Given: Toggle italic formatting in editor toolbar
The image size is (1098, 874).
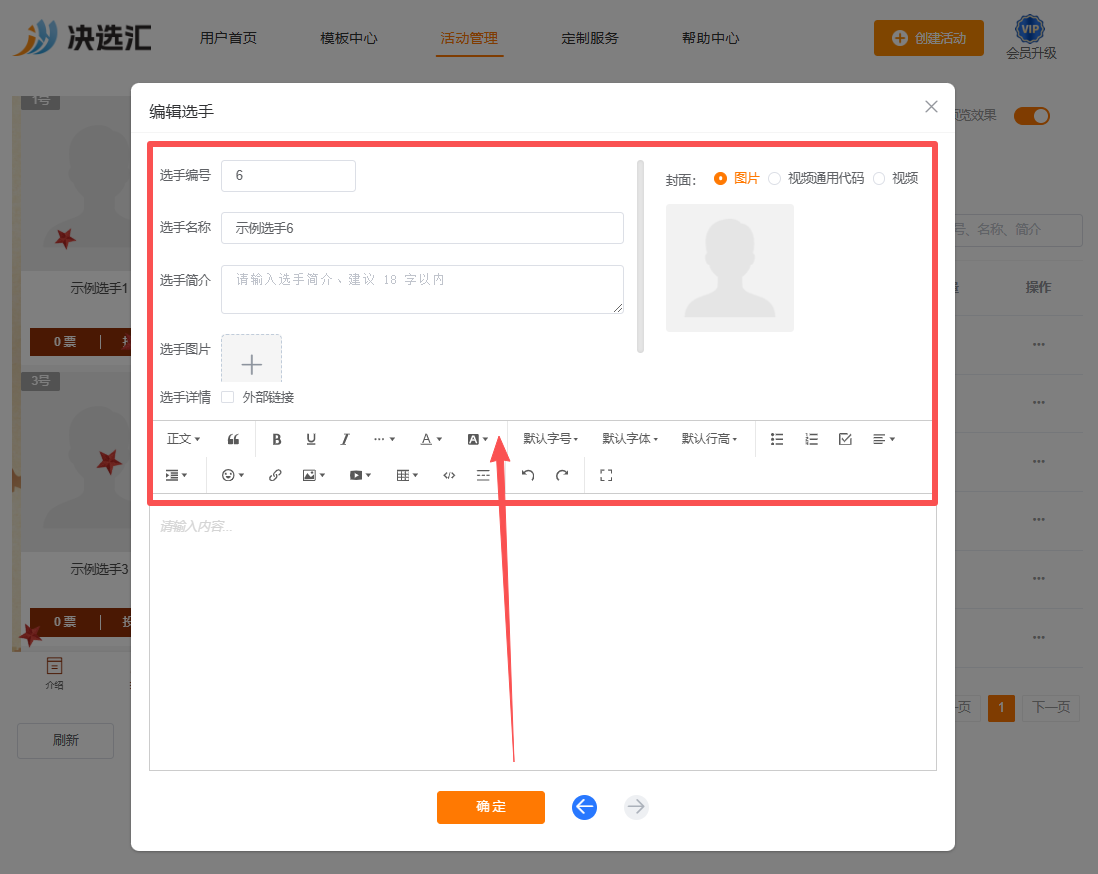Looking at the screenshot, I should coord(345,439).
